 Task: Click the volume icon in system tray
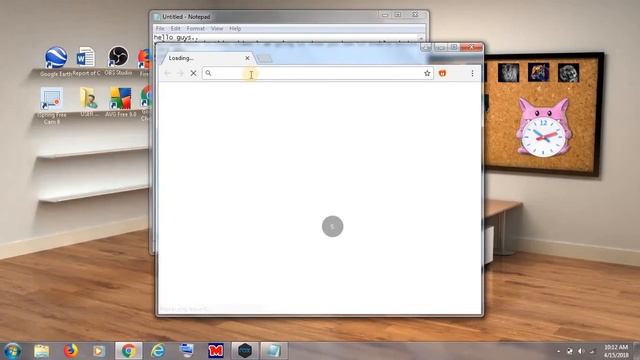[581, 351]
